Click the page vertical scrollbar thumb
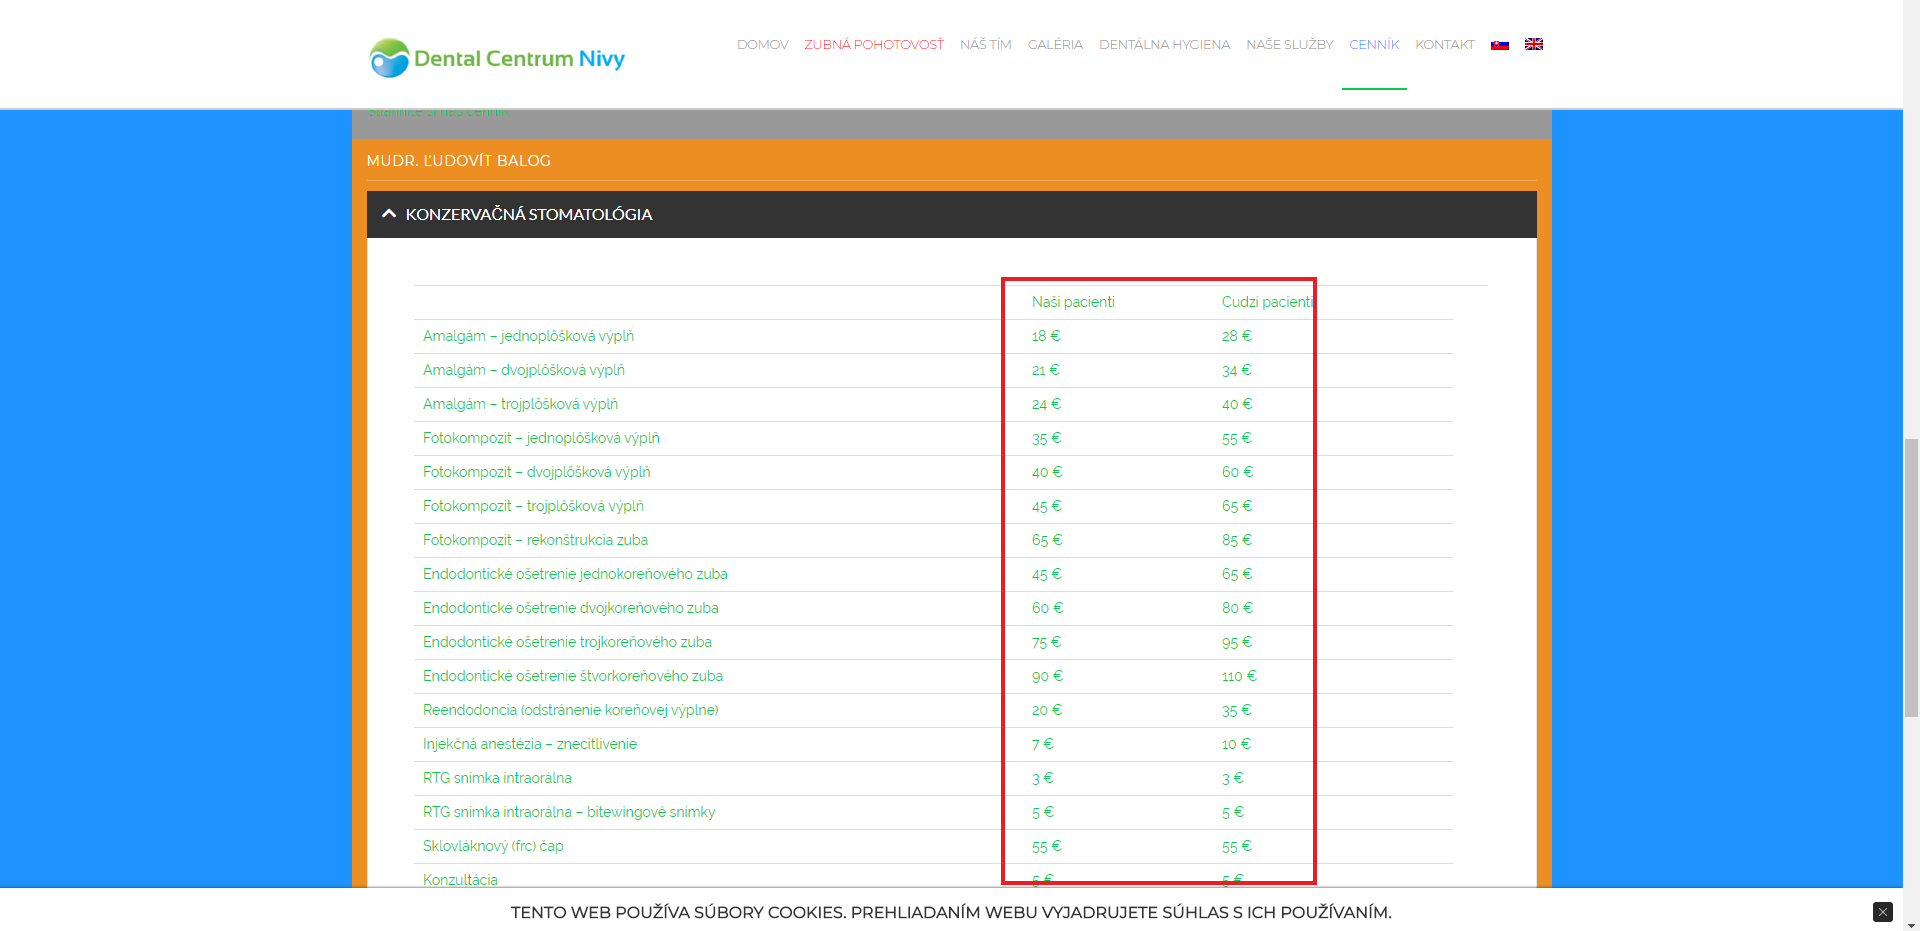This screenshot has height=931, width=1920. pyautogui.click(x=1911, y=577)
